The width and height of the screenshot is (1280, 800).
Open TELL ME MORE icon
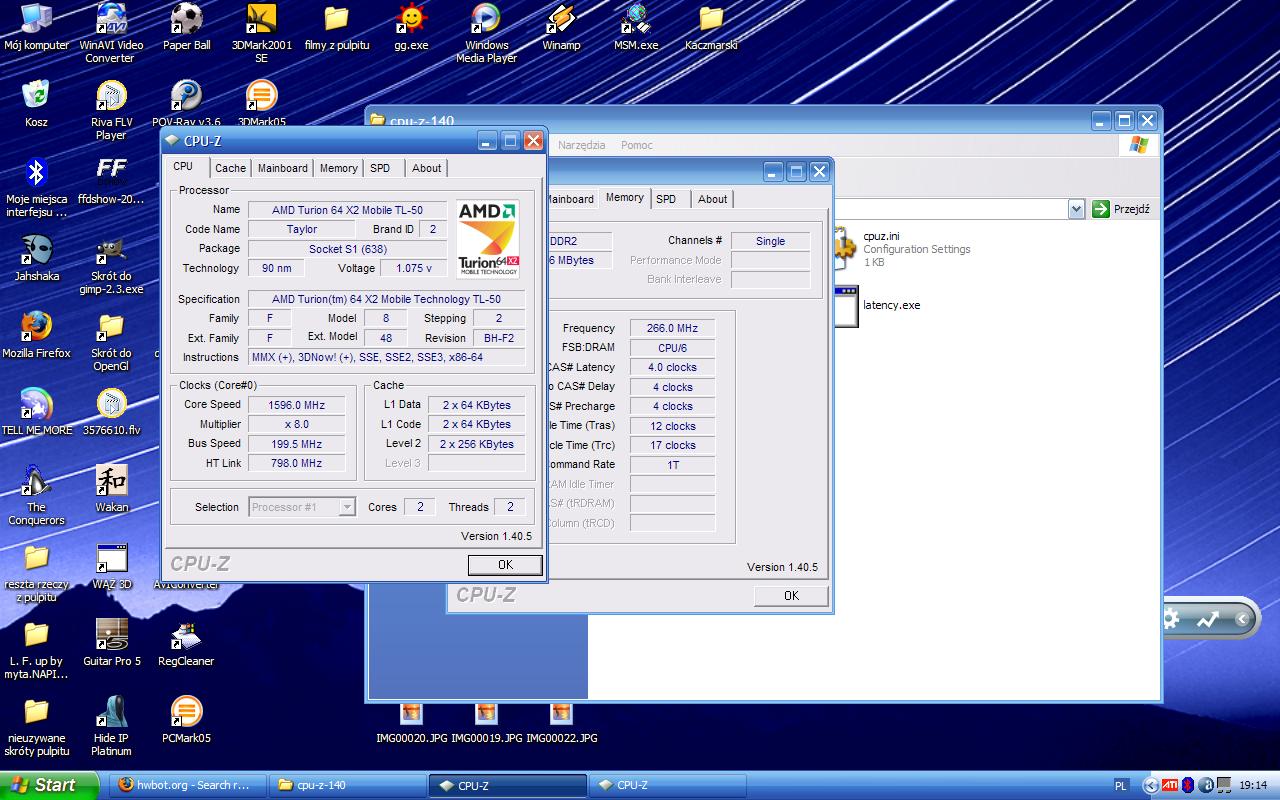coord(36,411)
